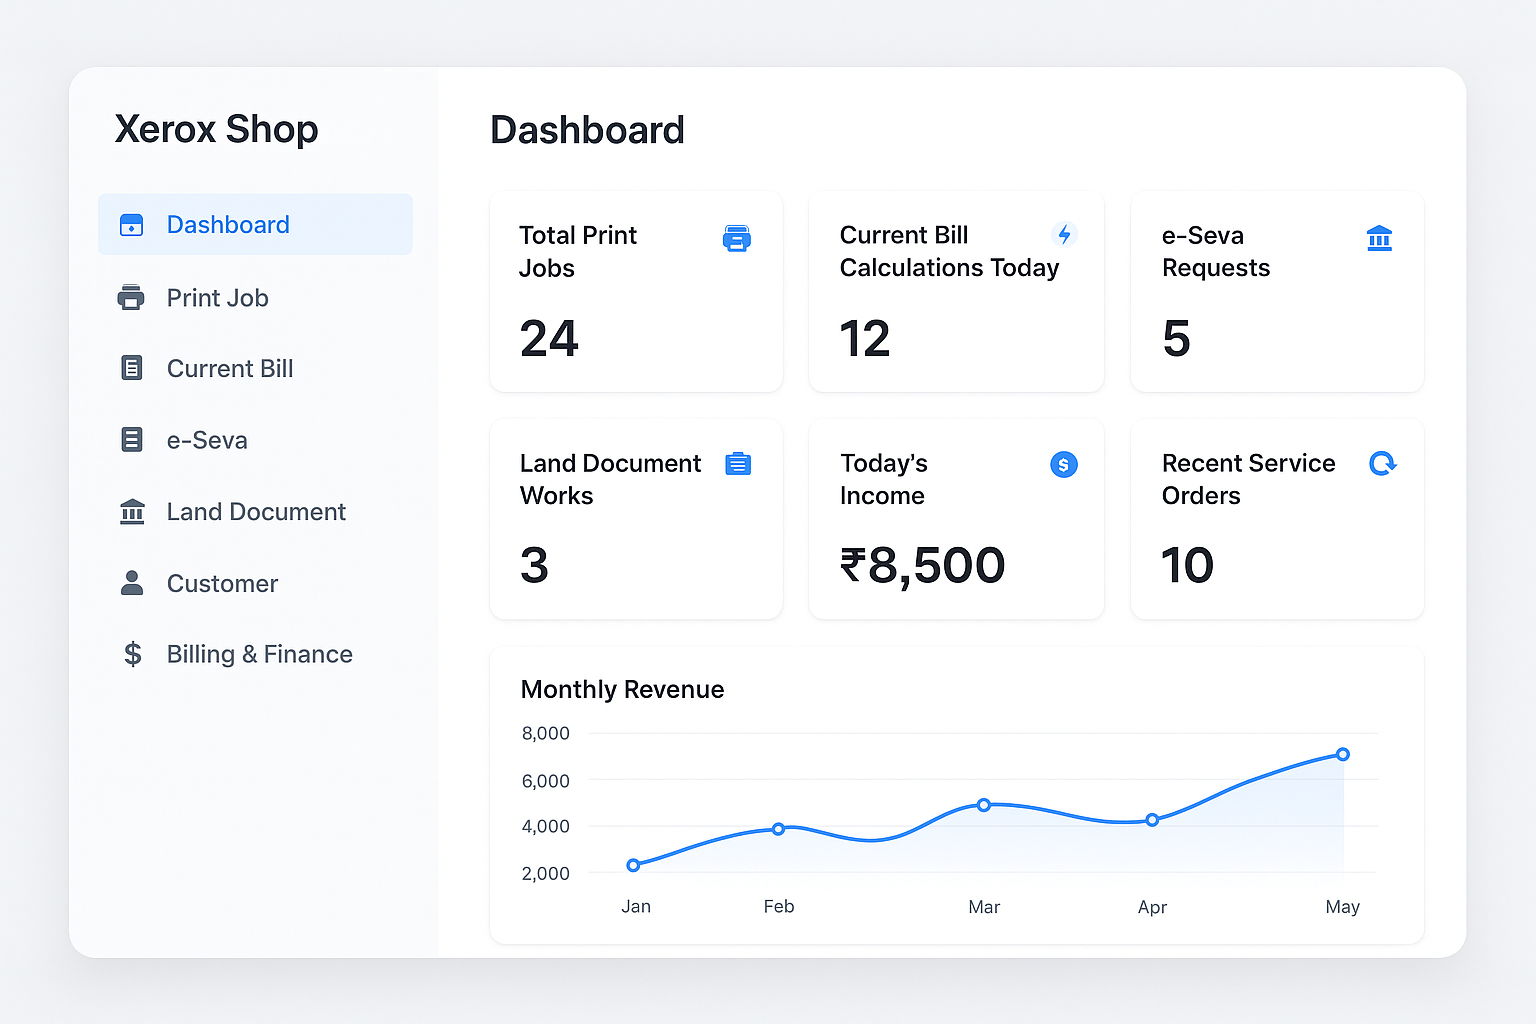Click the bank icon beside Land Document in sidebar
1536x1024 pixels.
click(132, 512)
